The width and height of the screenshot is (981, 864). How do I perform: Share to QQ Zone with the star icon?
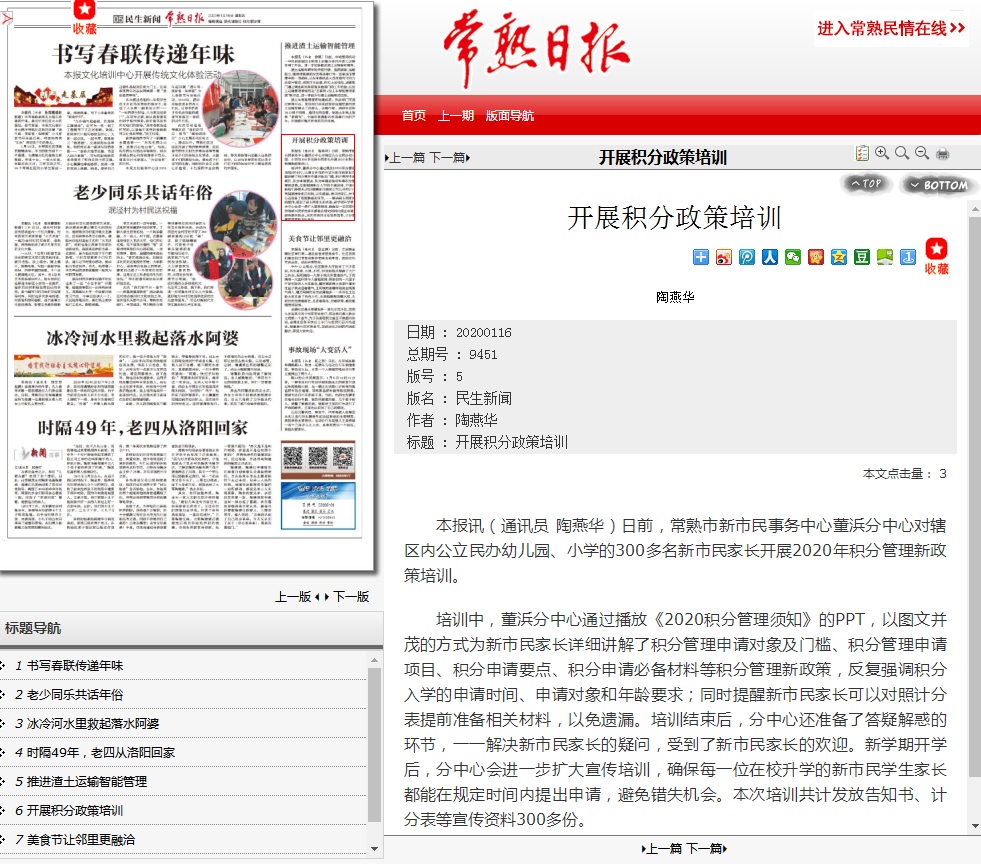click(839, 257)
